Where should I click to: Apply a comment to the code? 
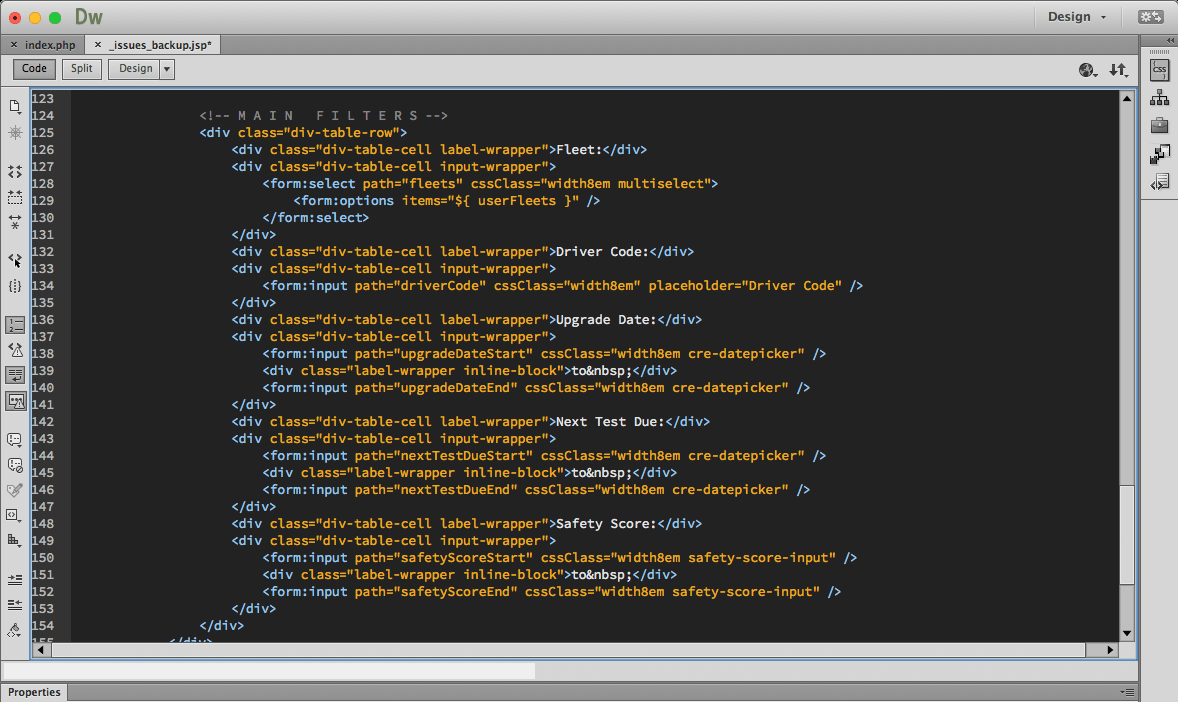(x=15, y=440)
